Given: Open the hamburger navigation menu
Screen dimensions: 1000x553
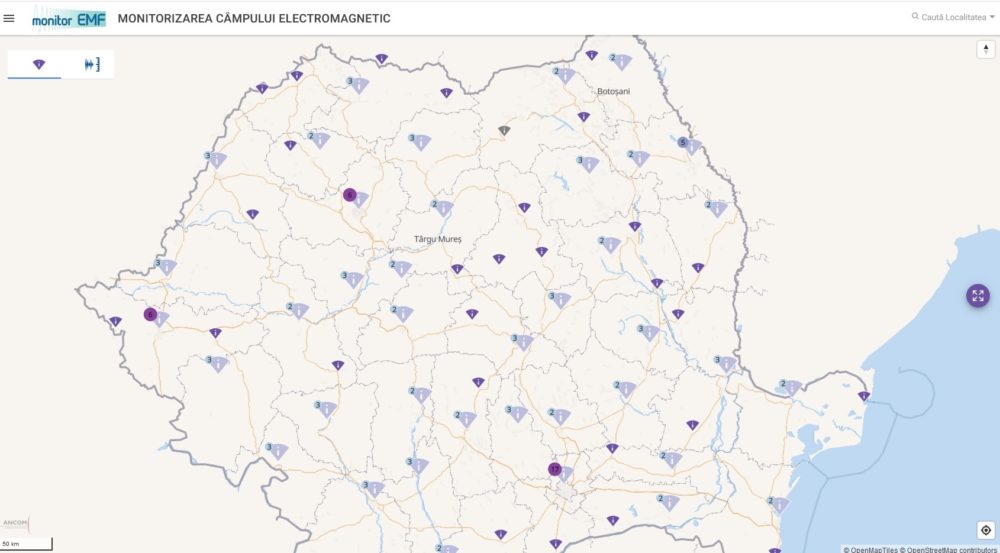Looking at the screenshot, I should [x=9, y=18].
